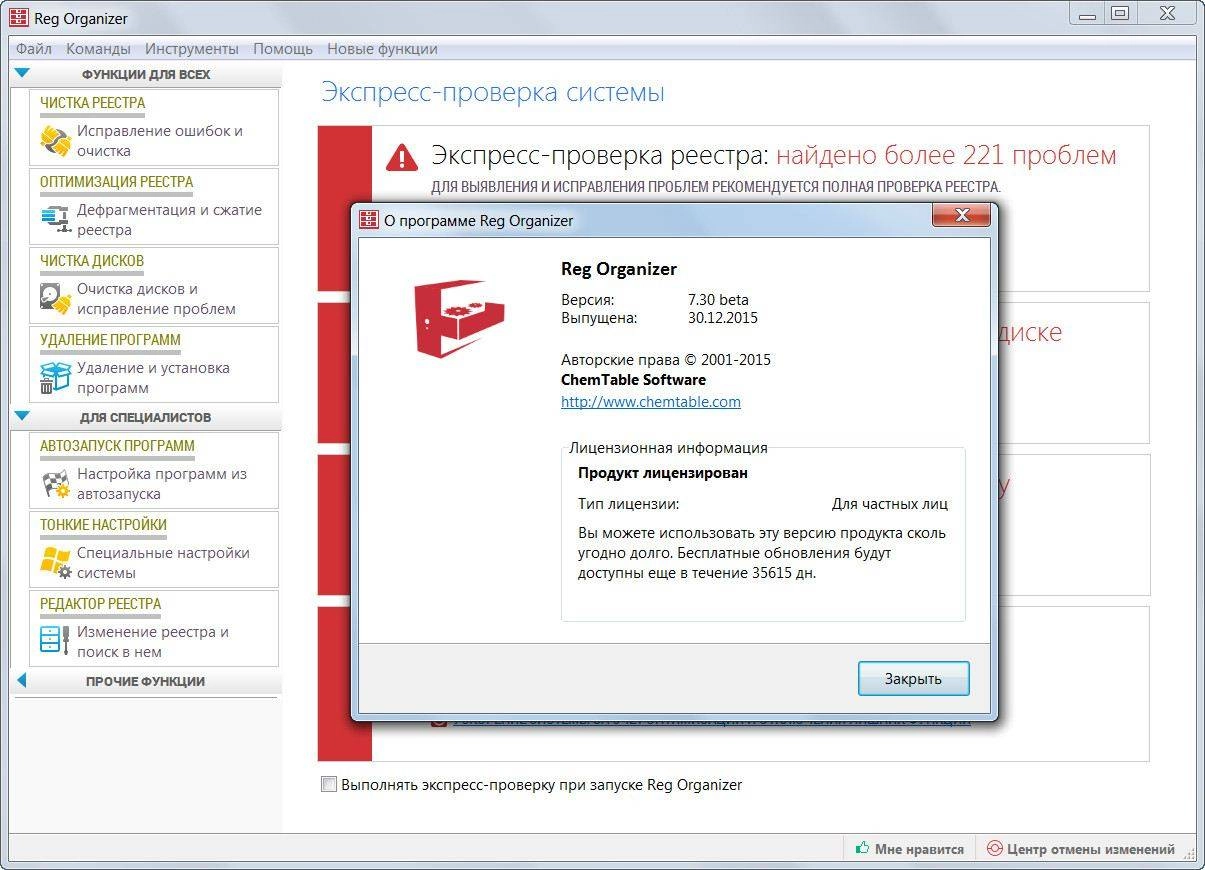Open the registry cleaning icon
The height and width of the screenshot is (870, 1205).
[55, 141]
